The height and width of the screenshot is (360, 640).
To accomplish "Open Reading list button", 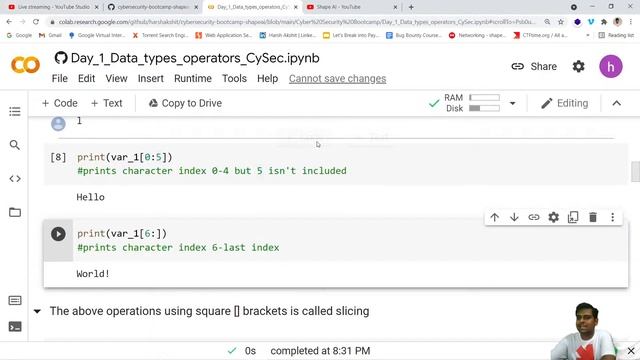I will pos(616,36).
